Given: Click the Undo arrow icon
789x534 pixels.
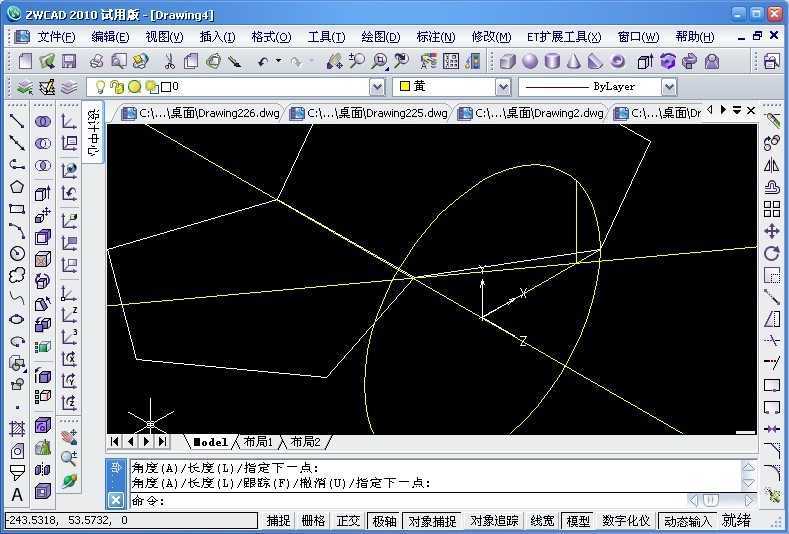Looking at the screenshot, I should point(263,61).
